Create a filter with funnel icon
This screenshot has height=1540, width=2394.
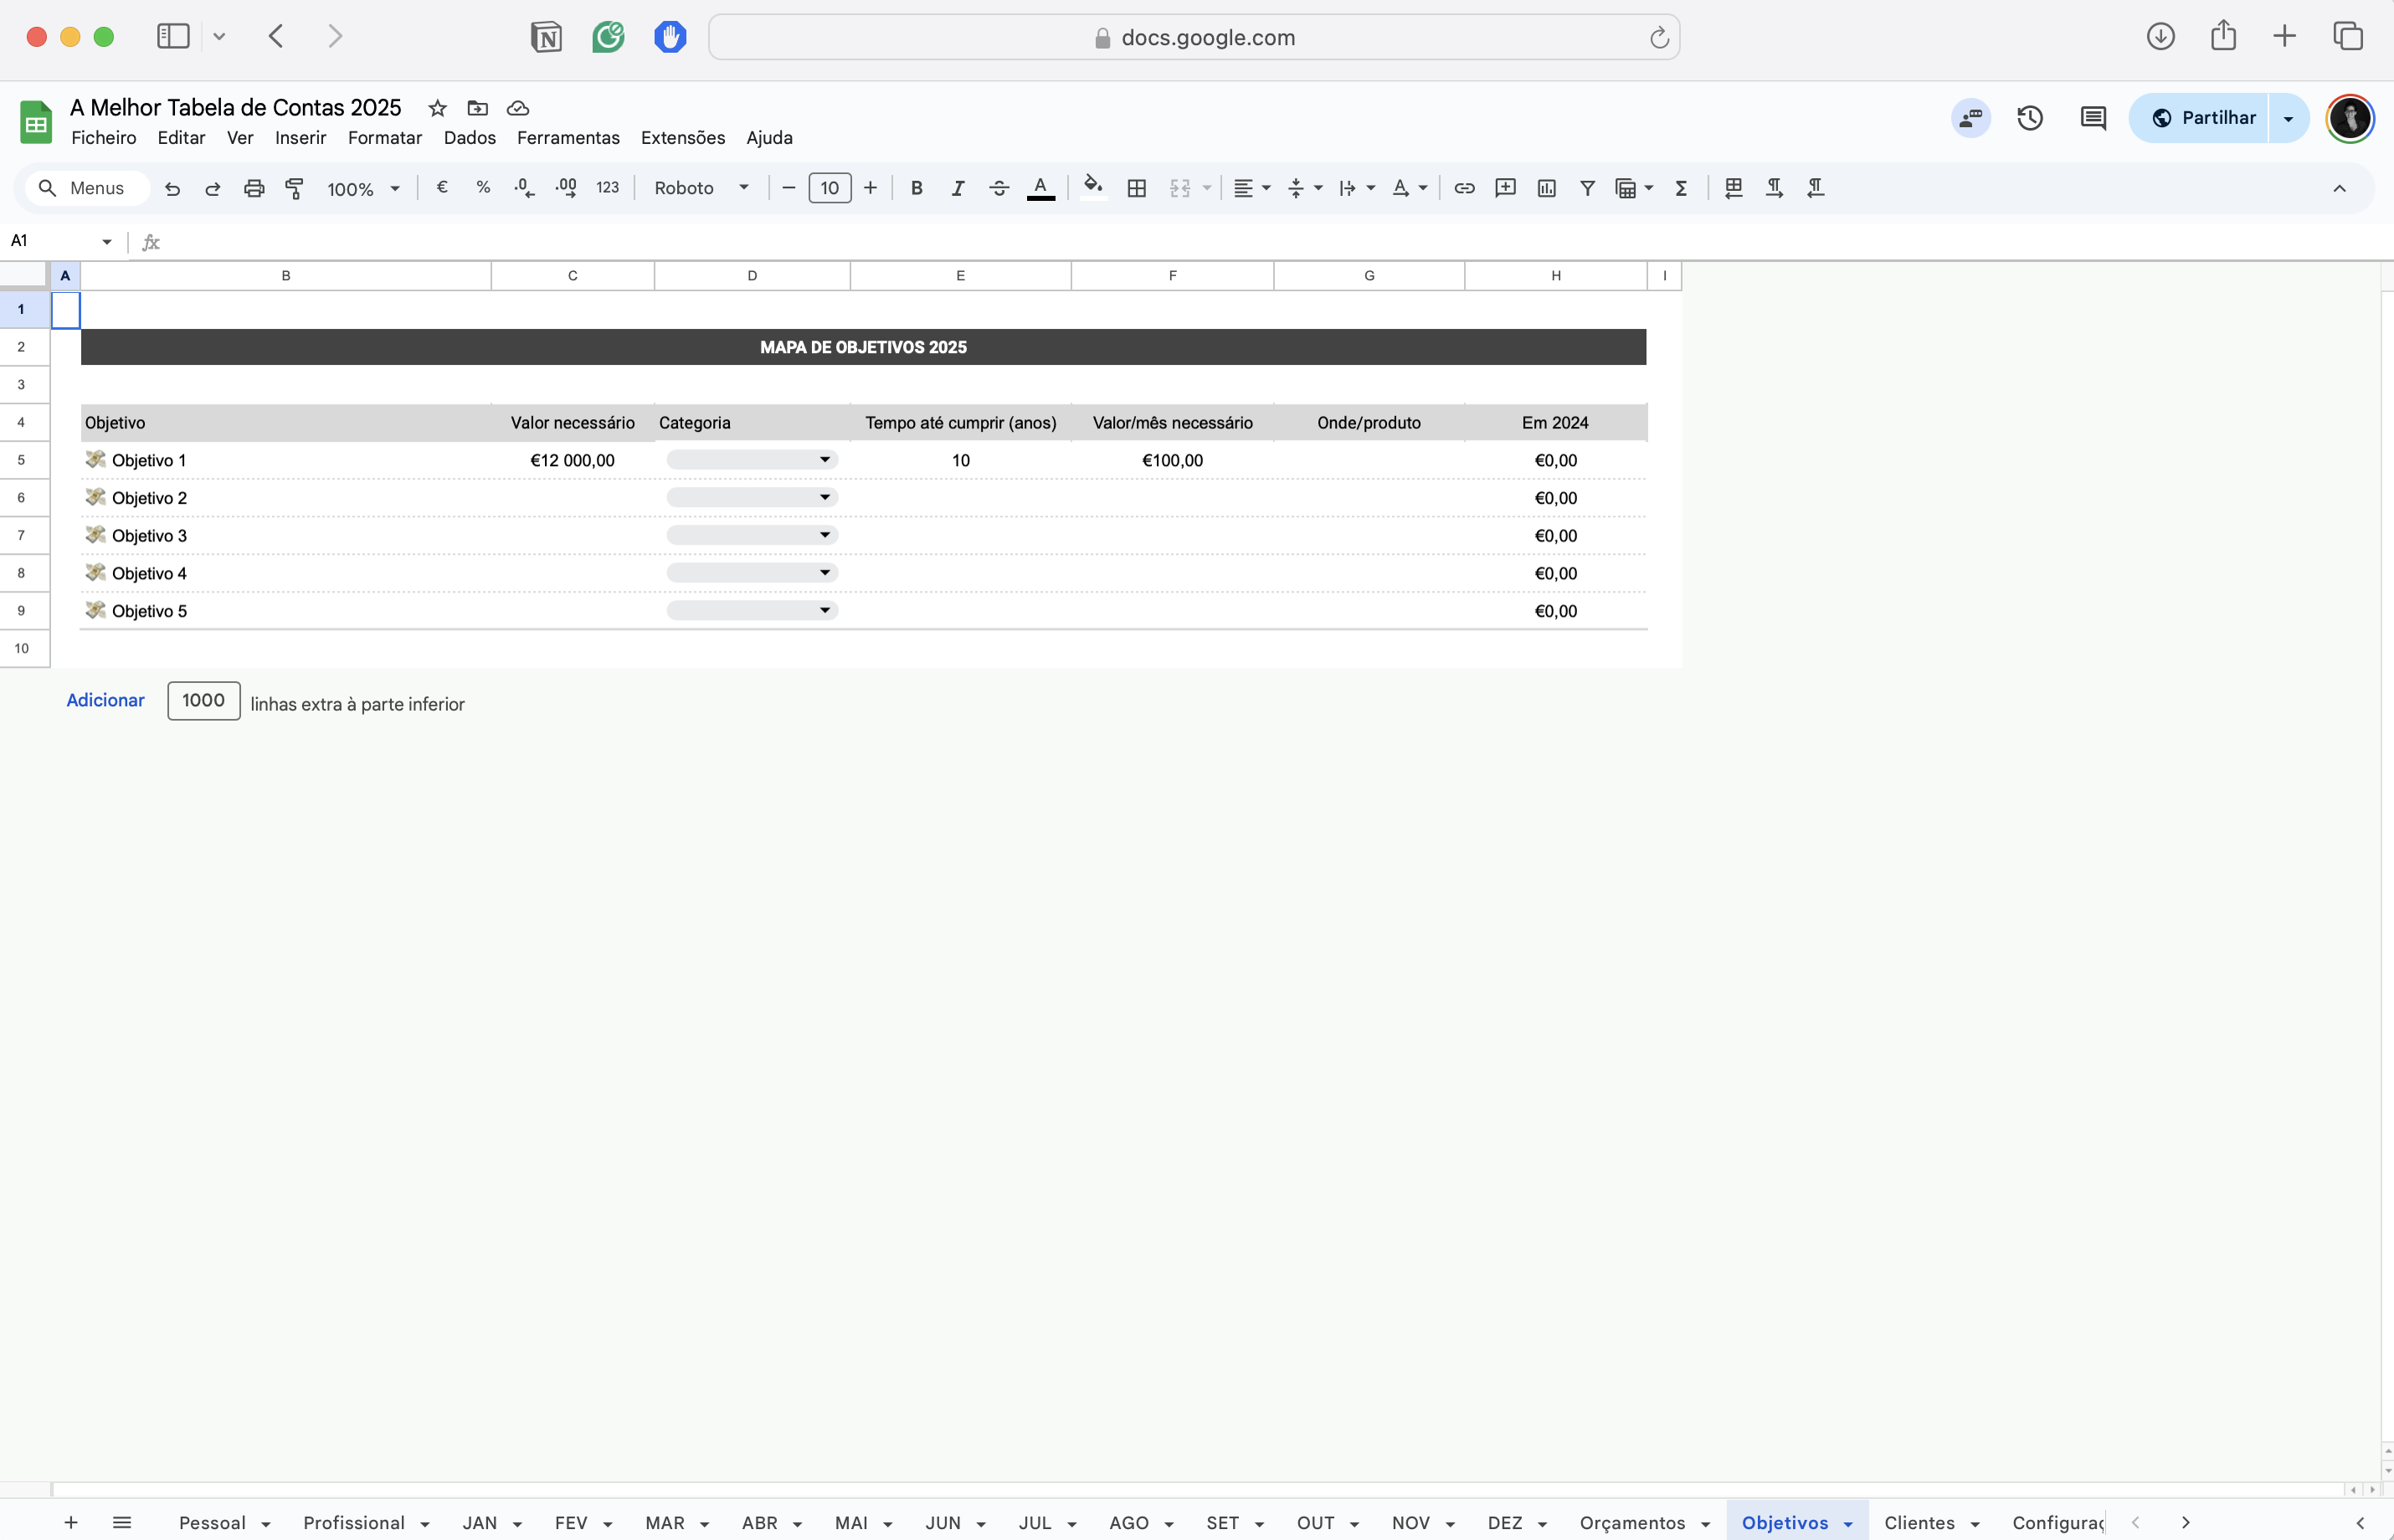point(1587,188)
